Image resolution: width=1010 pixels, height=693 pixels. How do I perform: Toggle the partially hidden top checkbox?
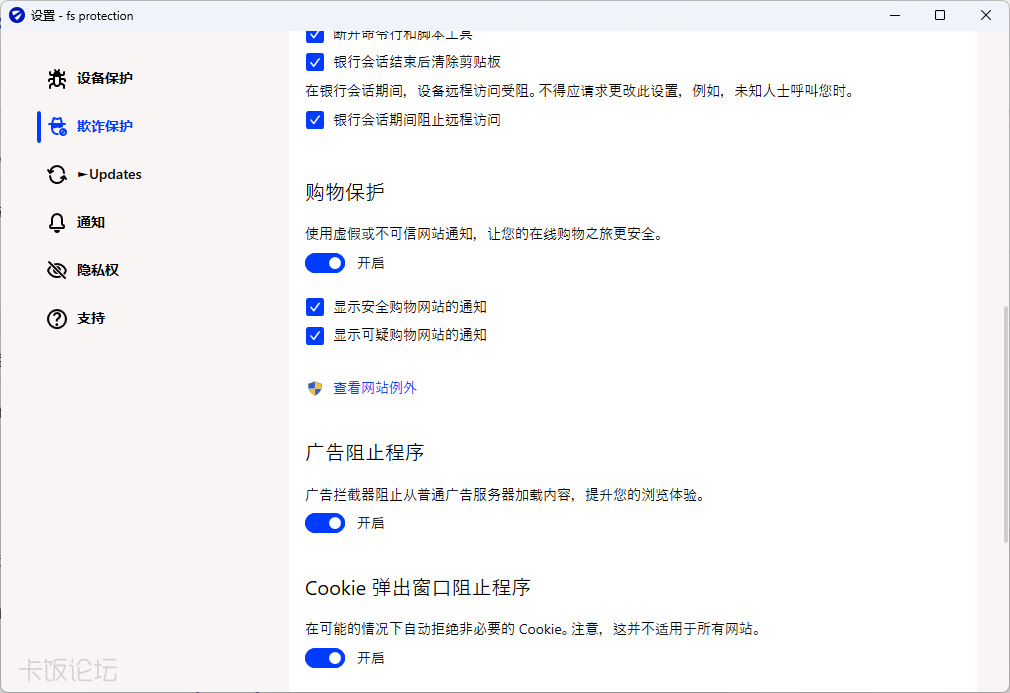[x=315, y=35]
